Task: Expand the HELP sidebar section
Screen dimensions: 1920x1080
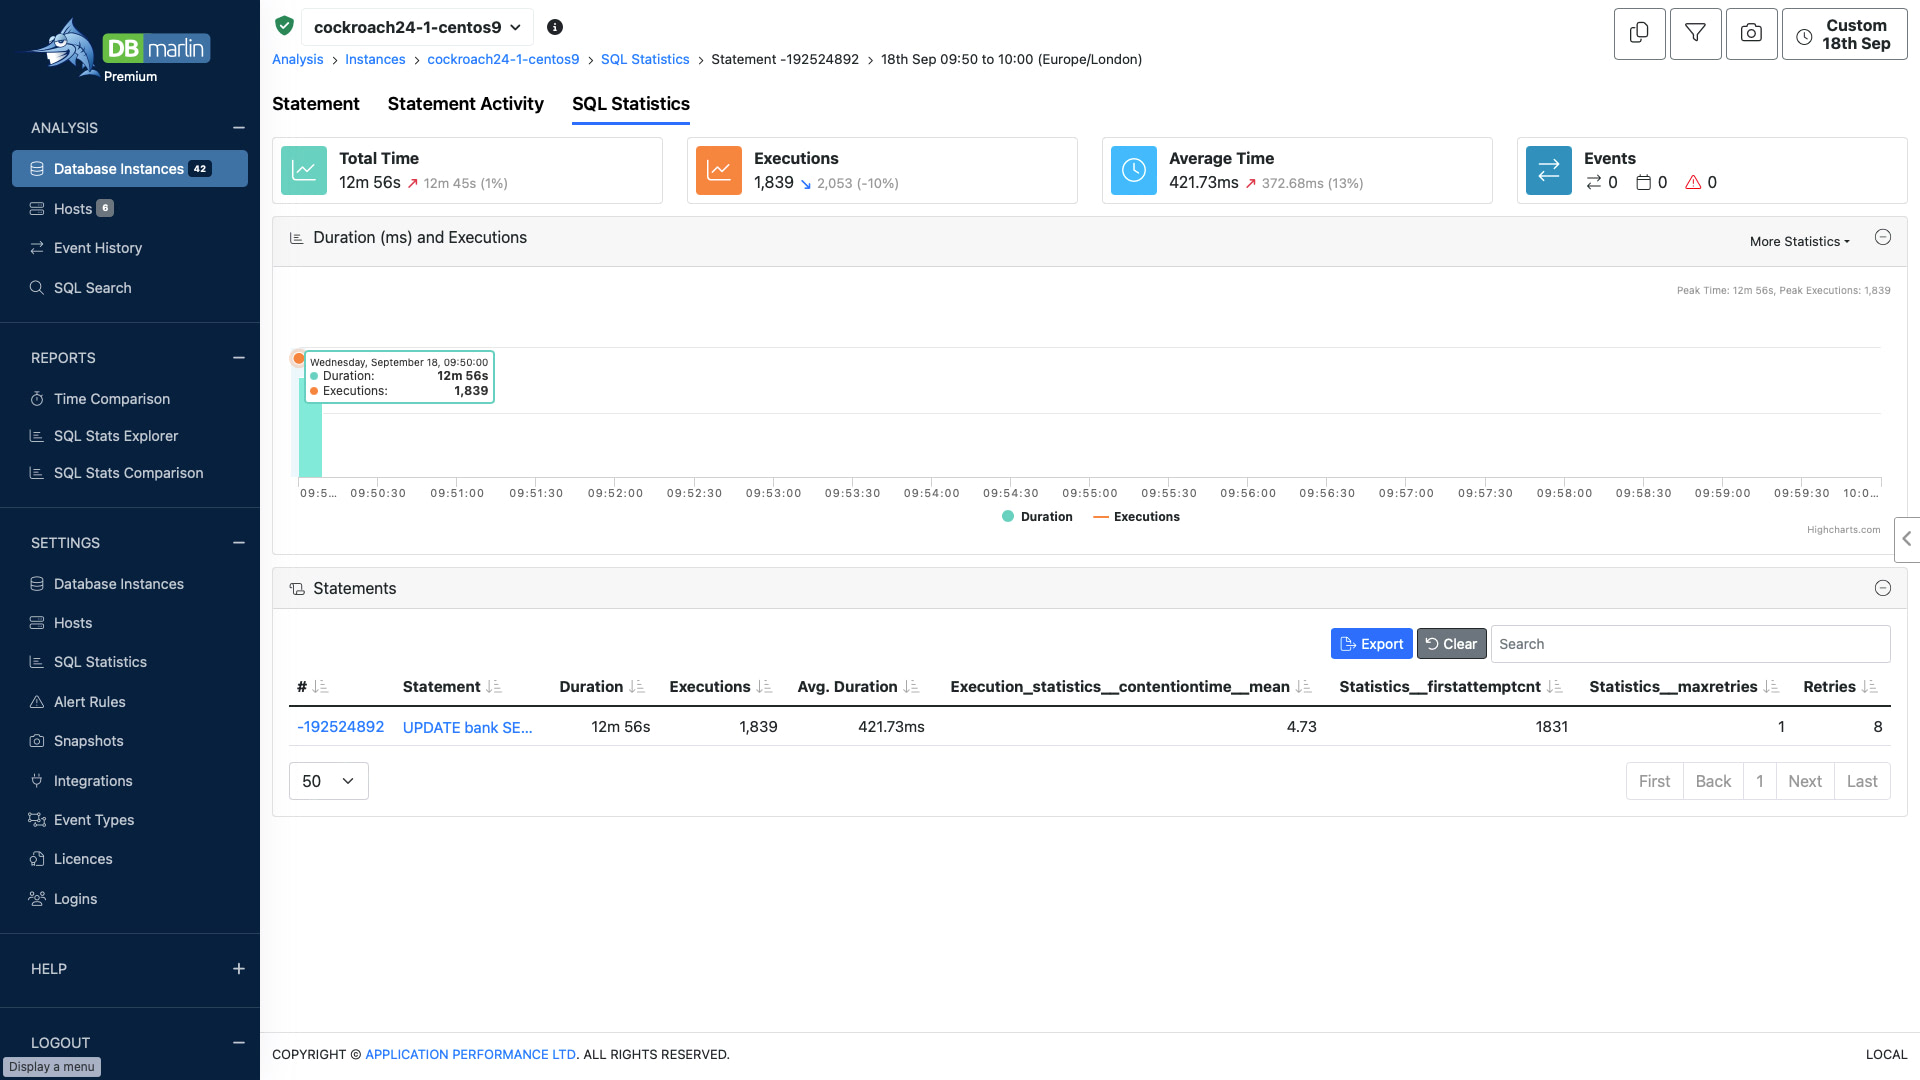Action: tap(239, 969)
